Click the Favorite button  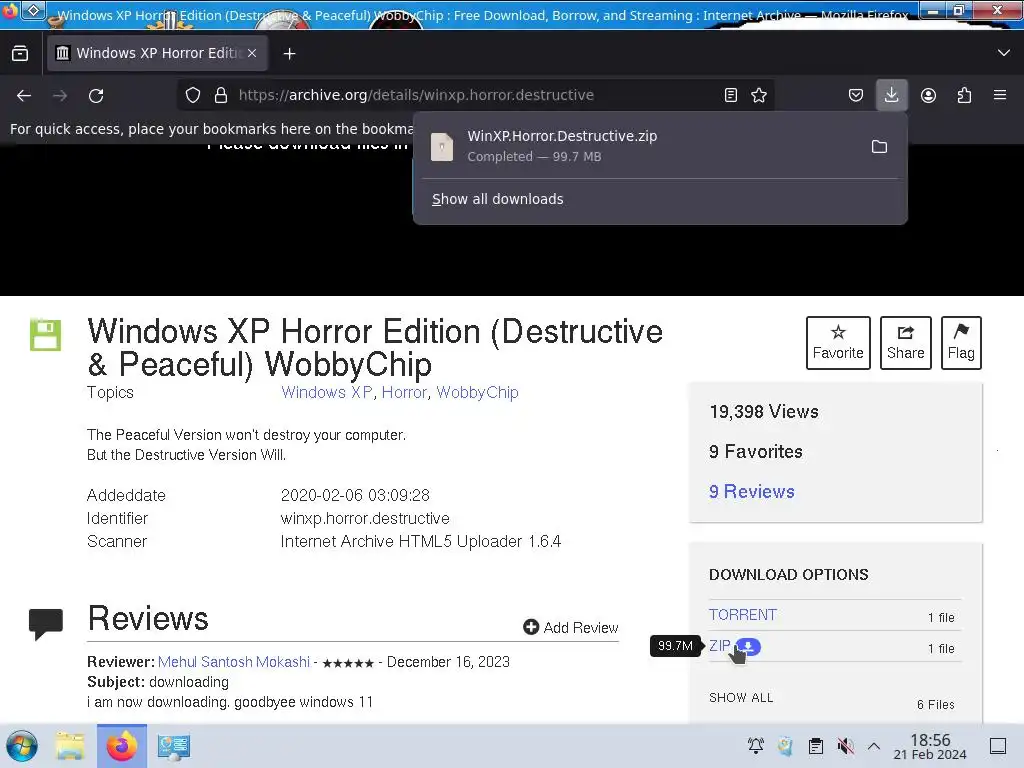pos(838,343)
